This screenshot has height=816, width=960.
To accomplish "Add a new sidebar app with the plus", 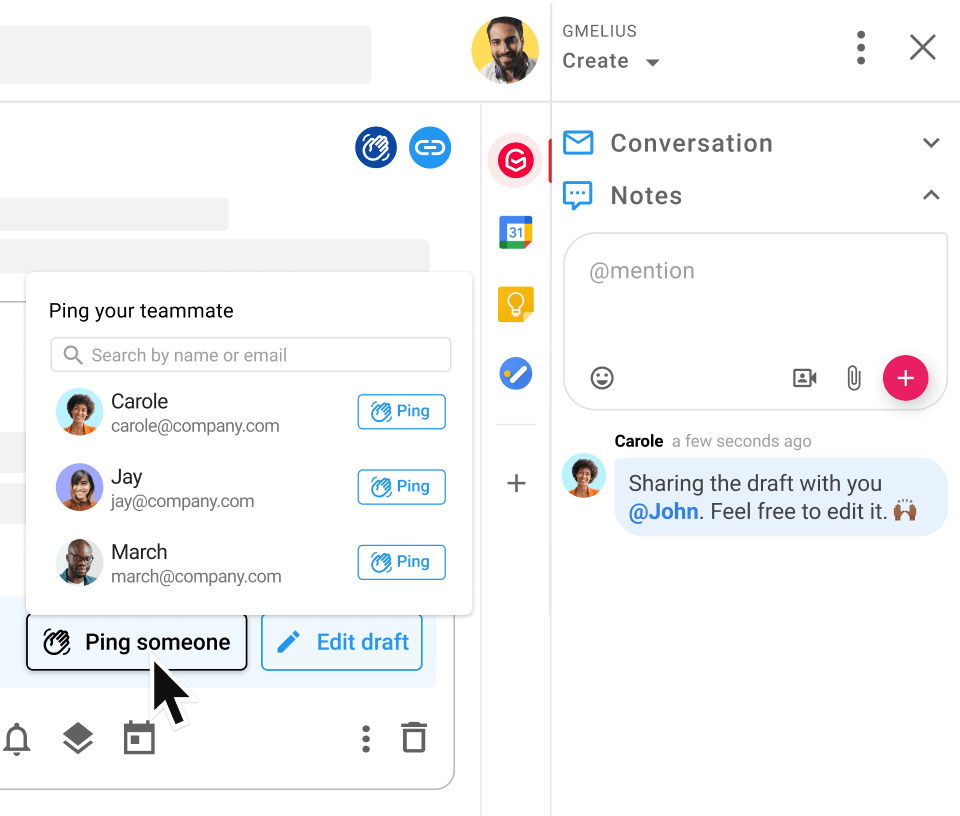I will 516,483.
